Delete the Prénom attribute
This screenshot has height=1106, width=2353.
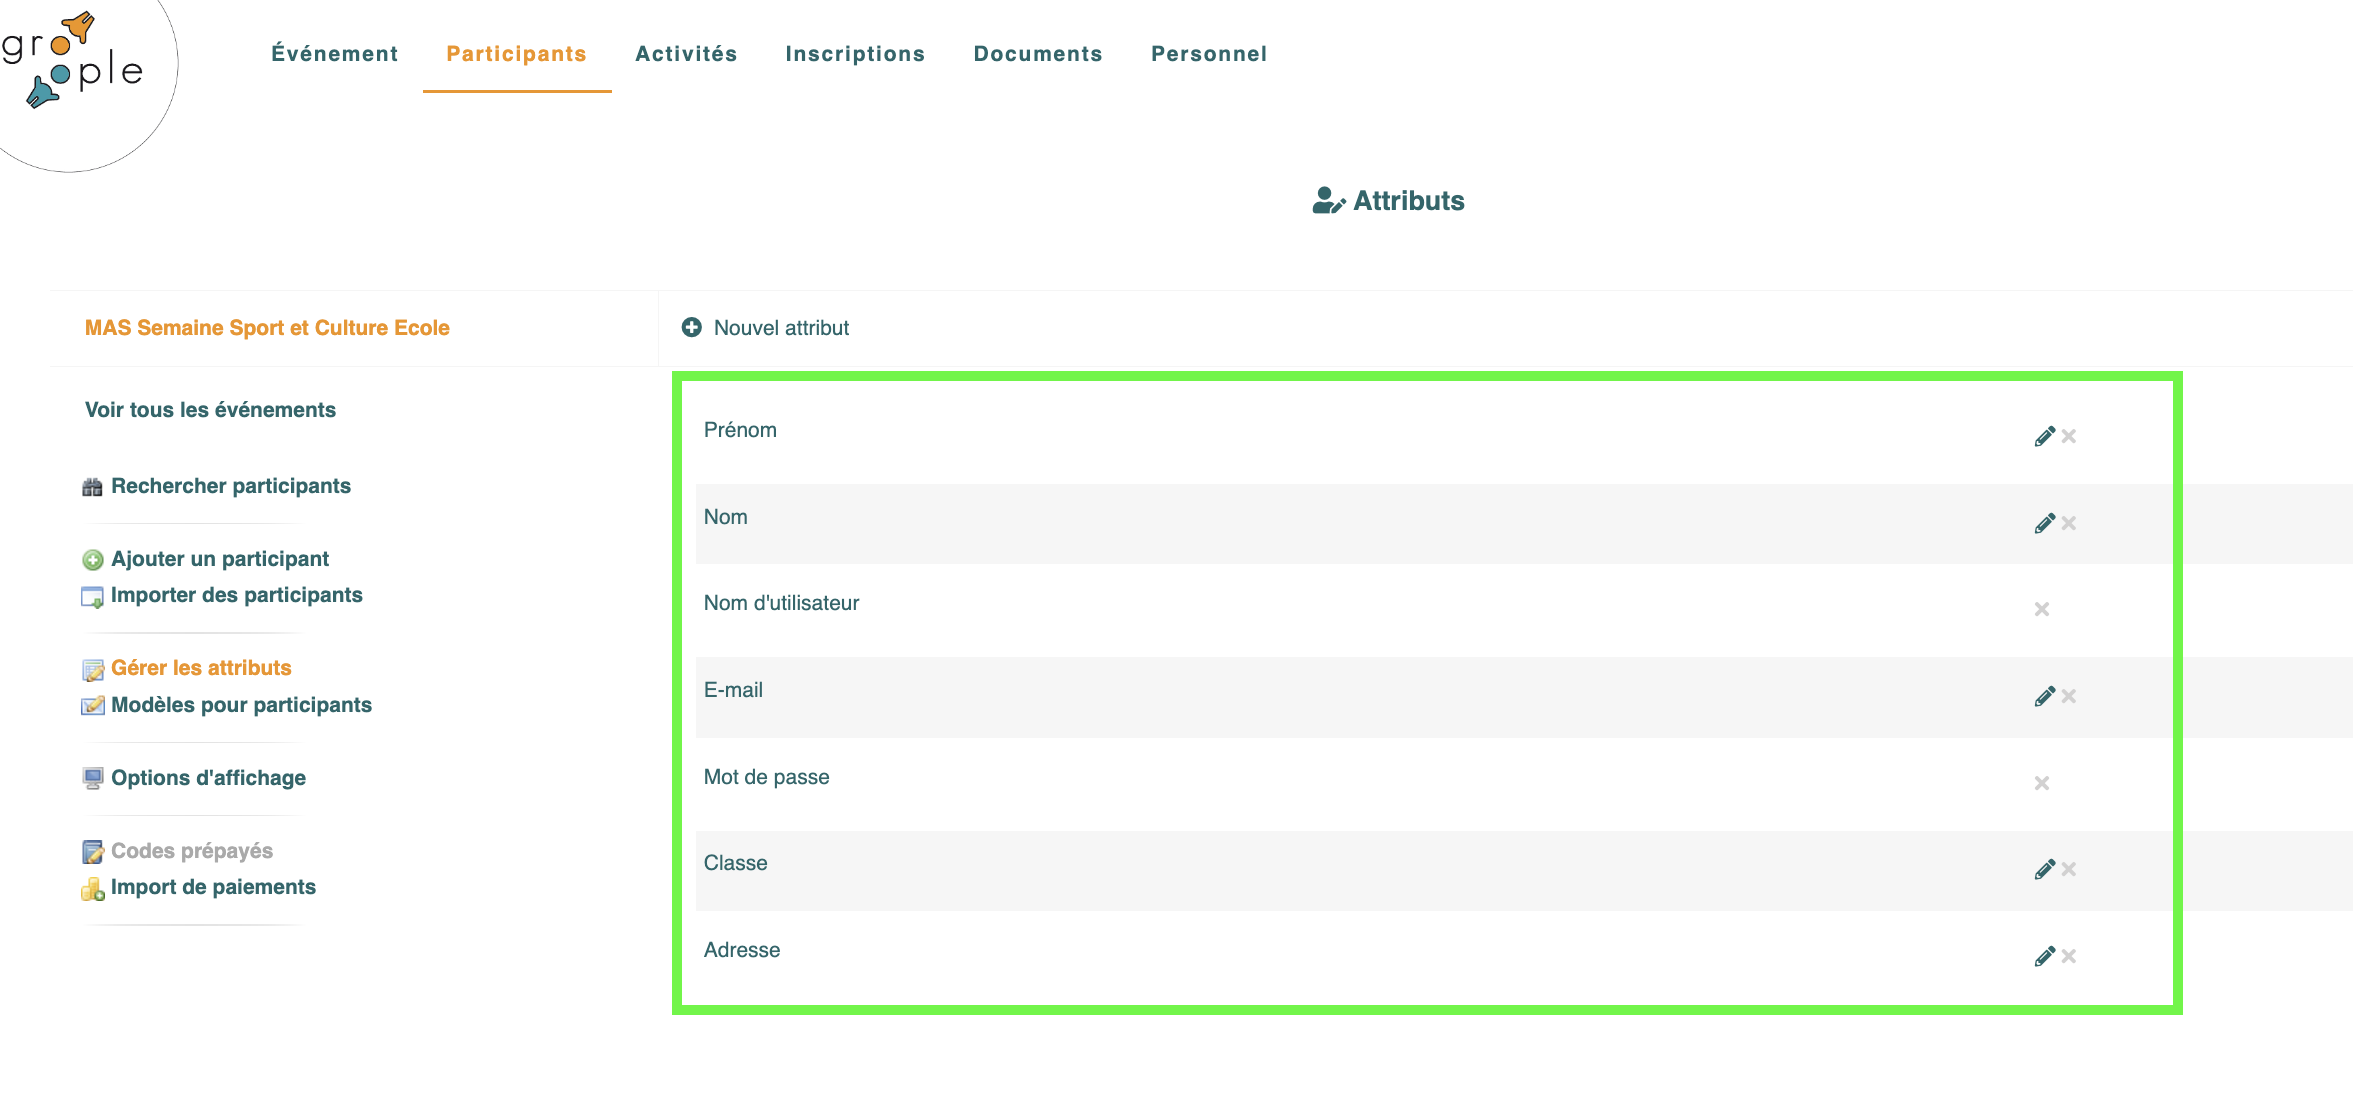(x=2069, y=436)
